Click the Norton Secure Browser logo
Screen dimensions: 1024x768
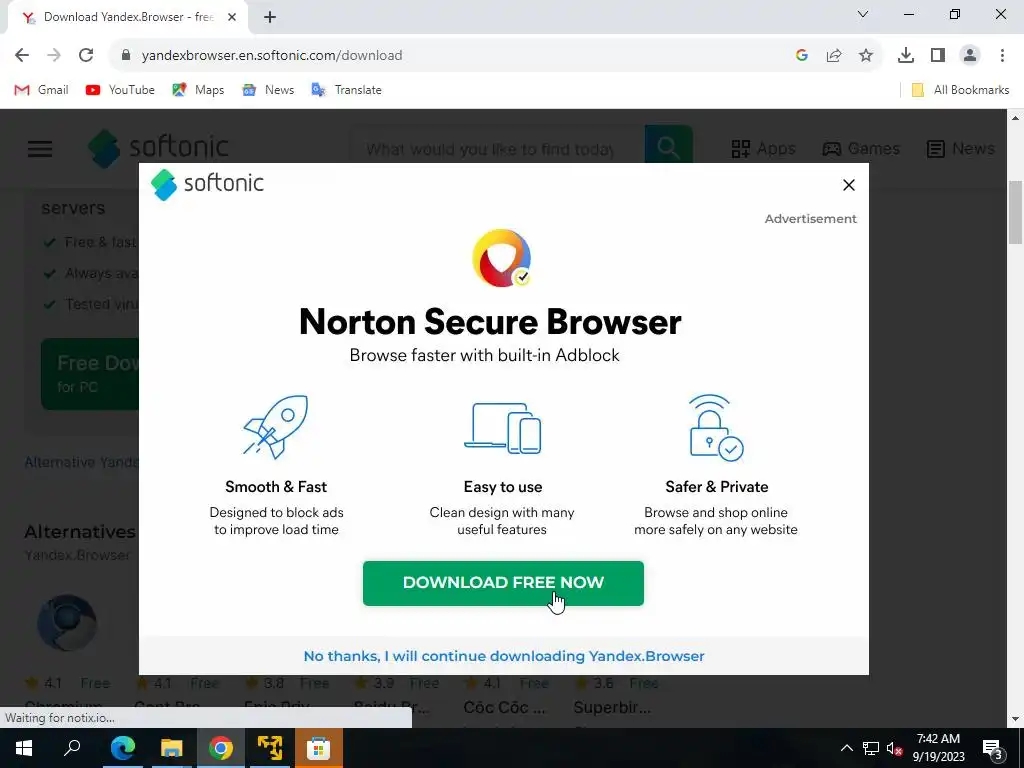(x=502, y=259)
